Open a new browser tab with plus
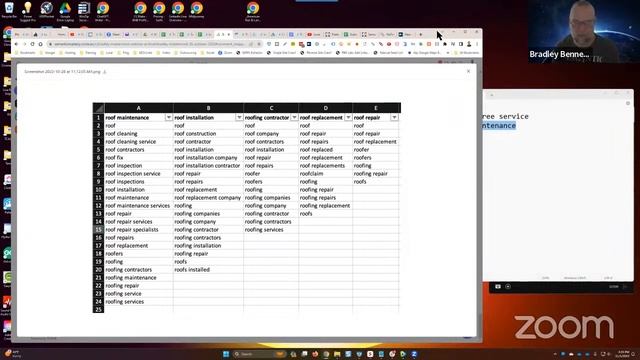Viewport: 640px width, 360px height. 420,34
